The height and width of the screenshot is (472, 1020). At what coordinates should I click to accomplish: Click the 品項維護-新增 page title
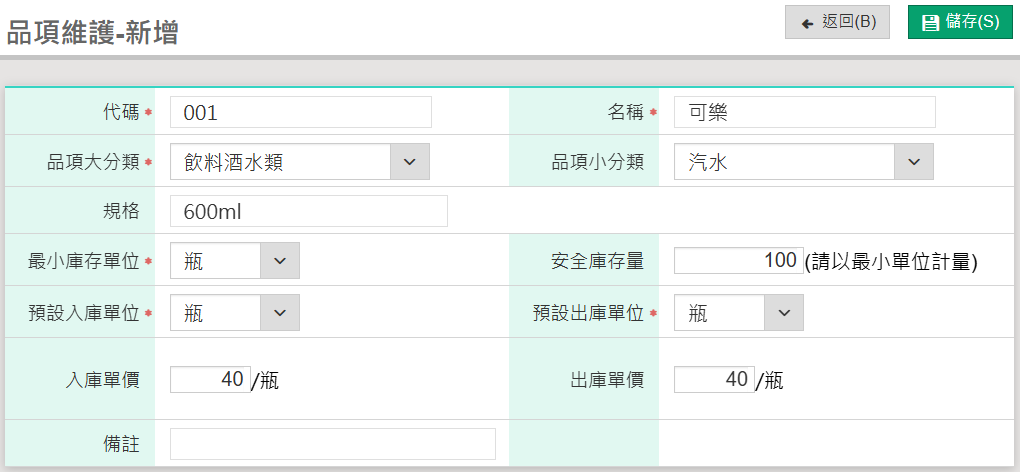point(93,32)
